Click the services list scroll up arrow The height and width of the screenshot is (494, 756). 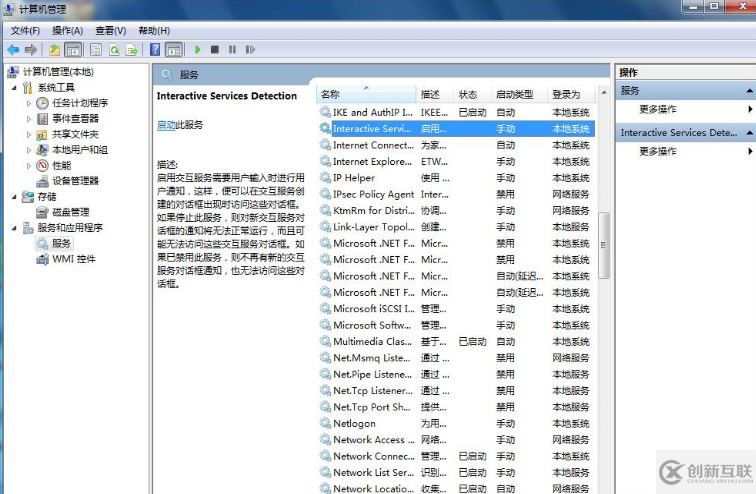(604, 92)
